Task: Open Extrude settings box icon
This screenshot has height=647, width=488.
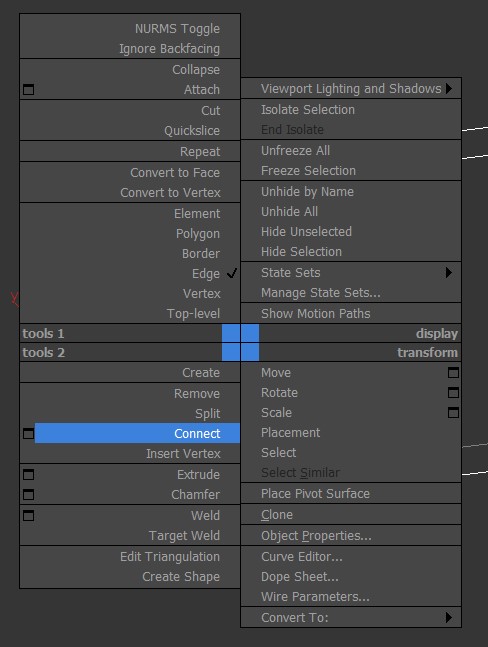Action: coord(28,475)
